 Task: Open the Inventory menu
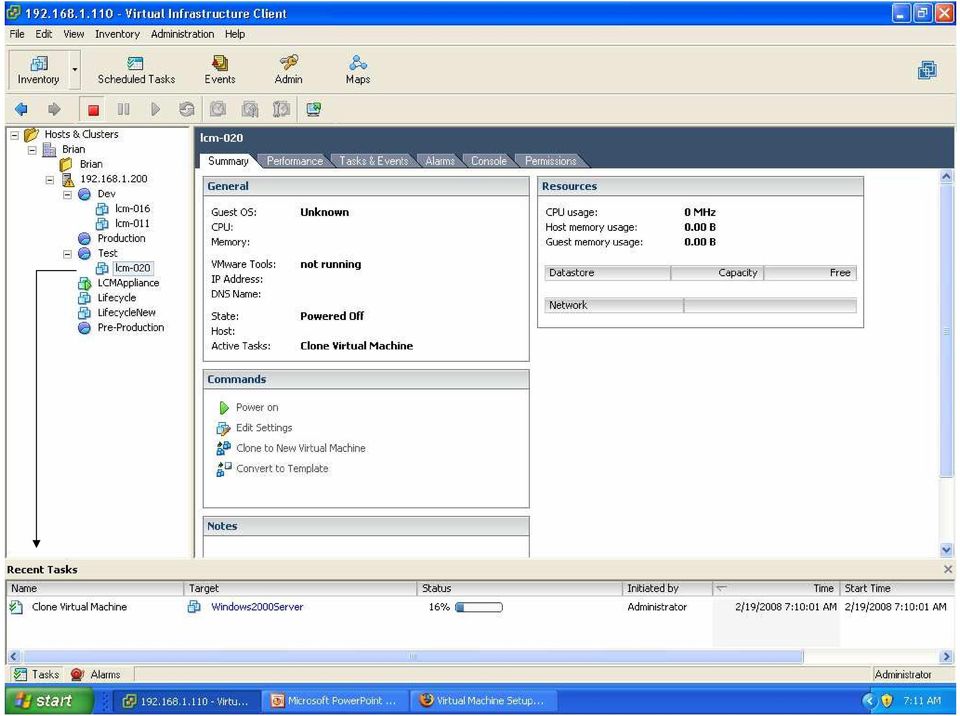pos(117,34)
